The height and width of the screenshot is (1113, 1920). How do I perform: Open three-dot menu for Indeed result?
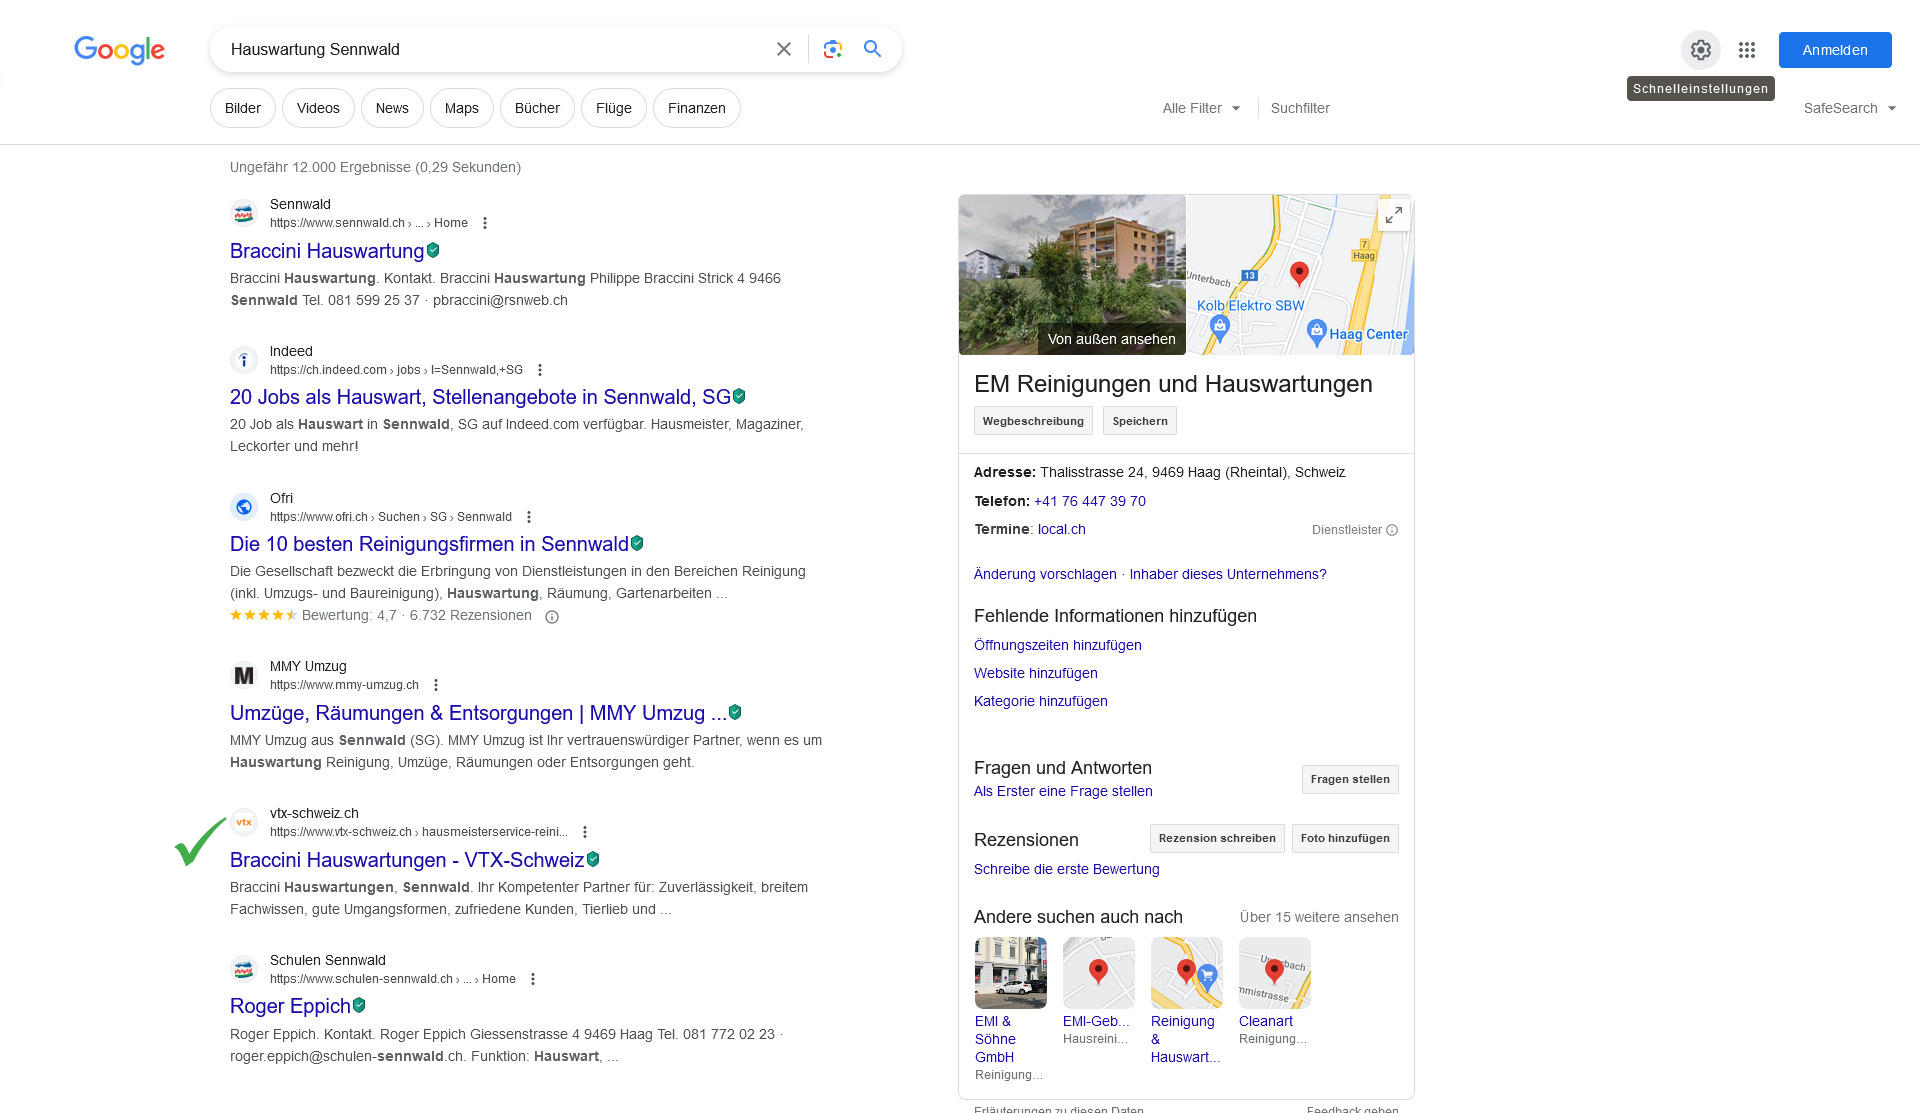(x=540, y=370)
